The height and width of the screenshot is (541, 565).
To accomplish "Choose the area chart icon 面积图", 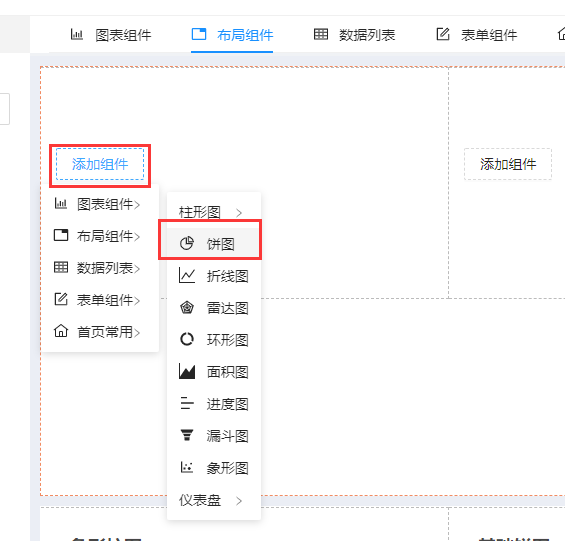I will pyautogui.click(x=187, y=371).
